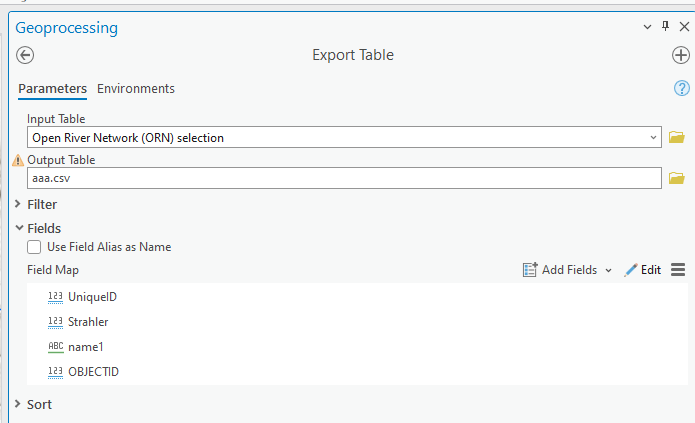Open the Input Table dropdown arrow
Viewport: 695px width, 423px height.
[653, 138]
